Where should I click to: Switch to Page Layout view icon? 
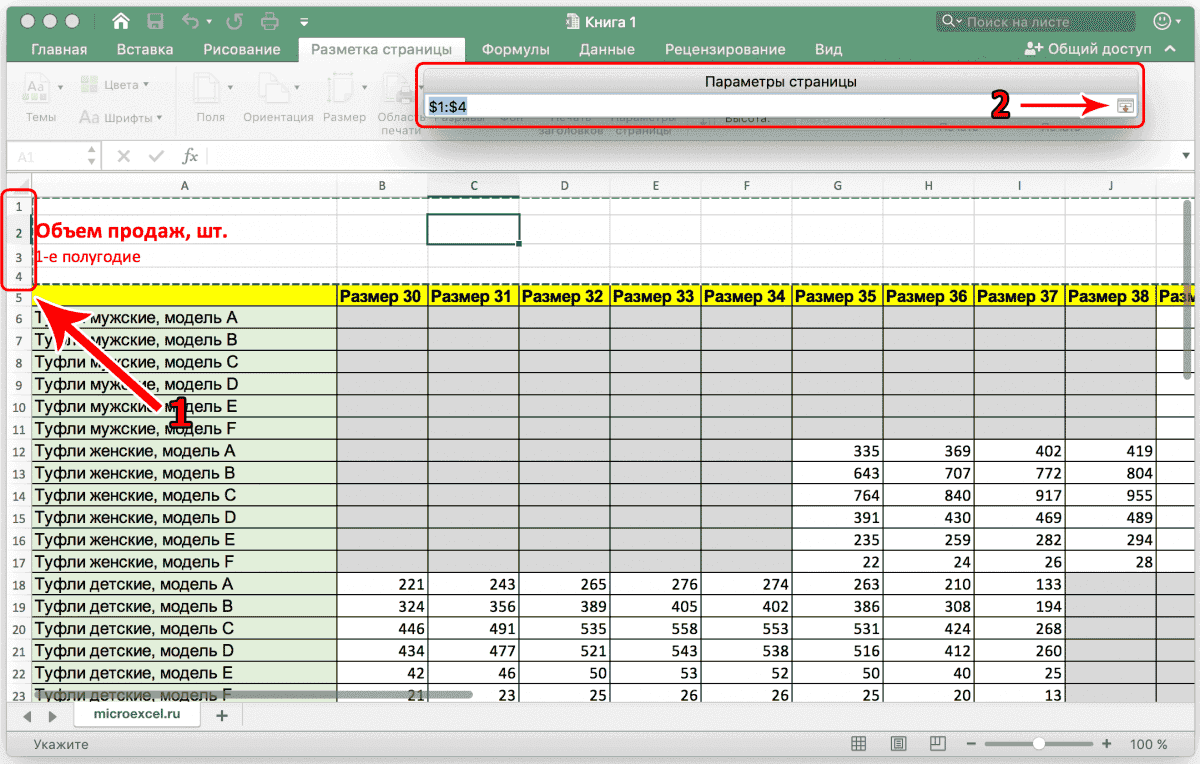tap(899, 744)
